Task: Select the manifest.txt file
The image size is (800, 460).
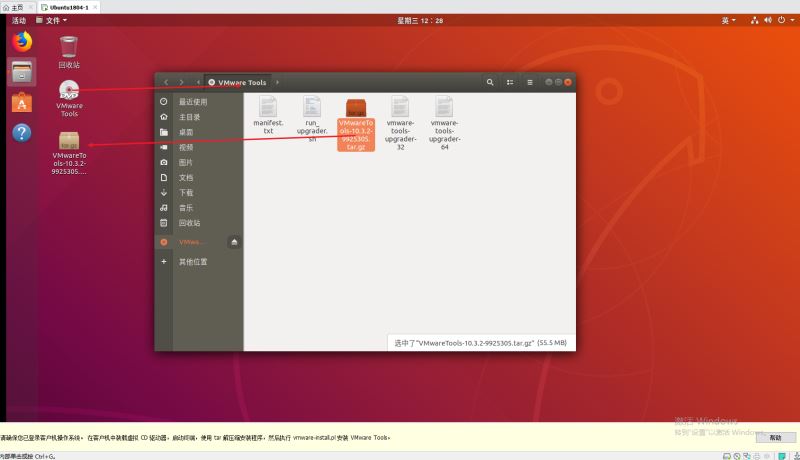Action: pos(268,115)
